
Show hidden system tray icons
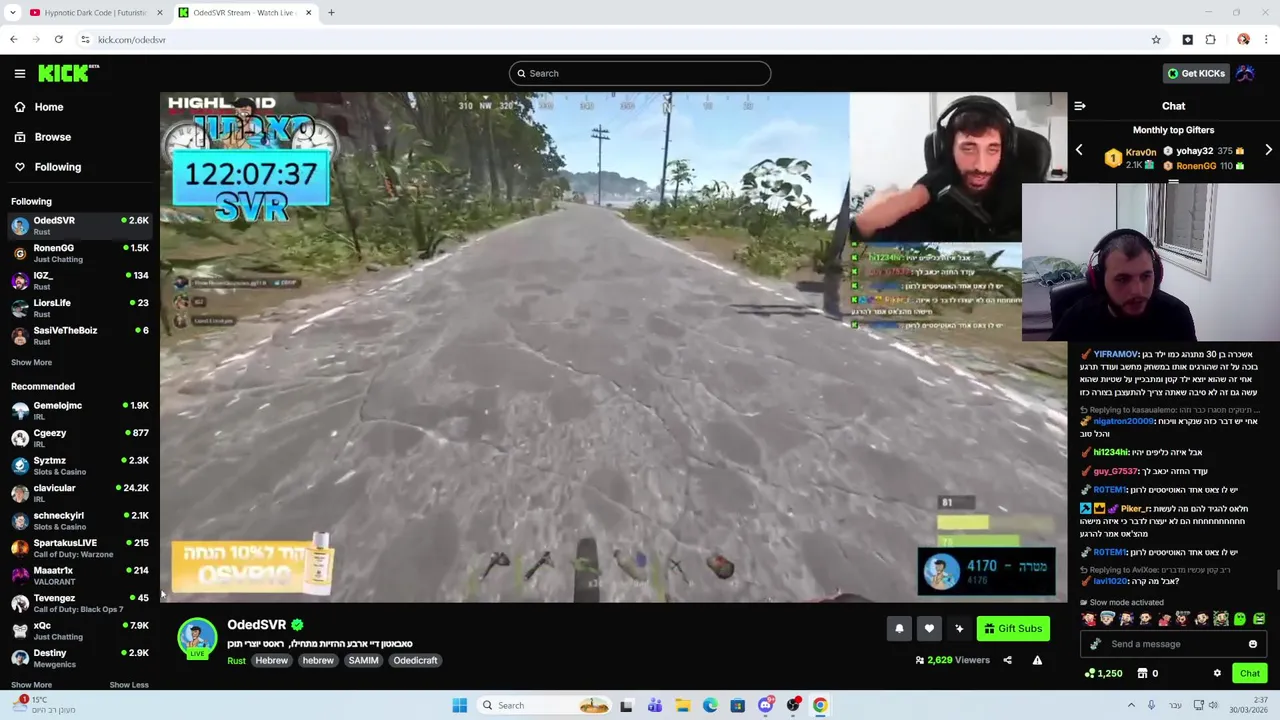pyautogui.click(x=1131, y=705)
